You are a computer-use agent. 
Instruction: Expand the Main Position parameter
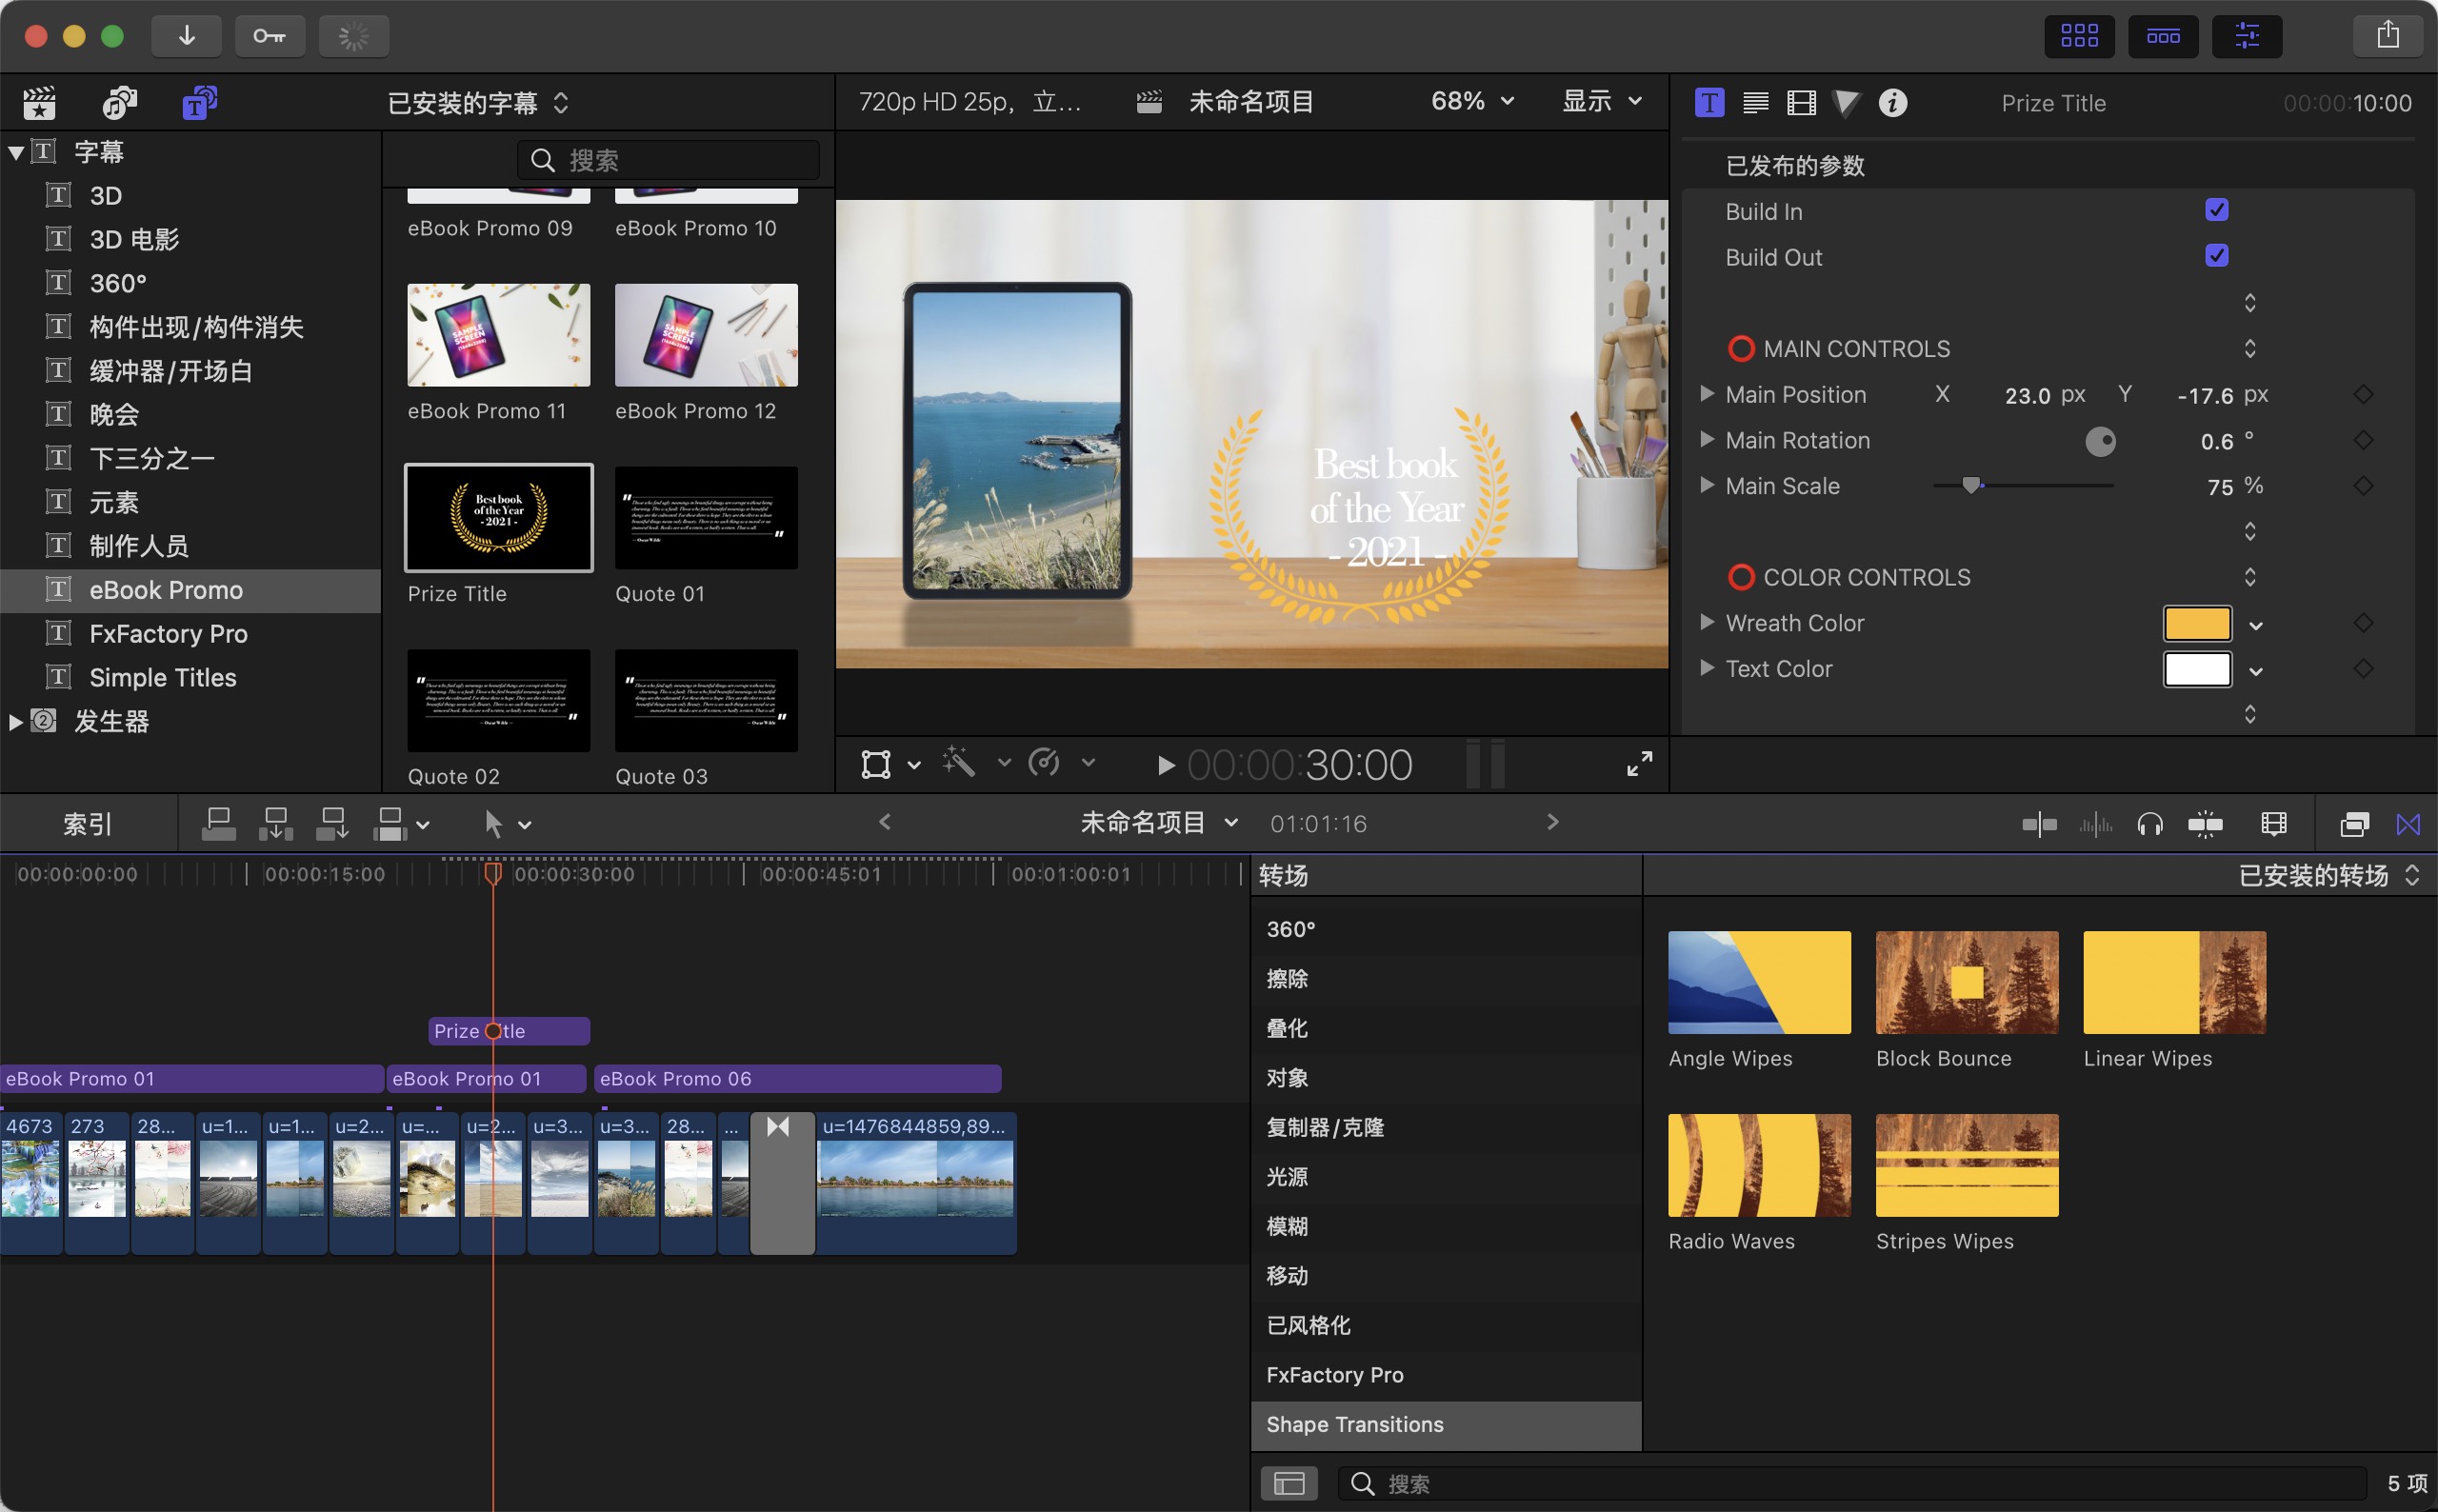(1707, 394)
